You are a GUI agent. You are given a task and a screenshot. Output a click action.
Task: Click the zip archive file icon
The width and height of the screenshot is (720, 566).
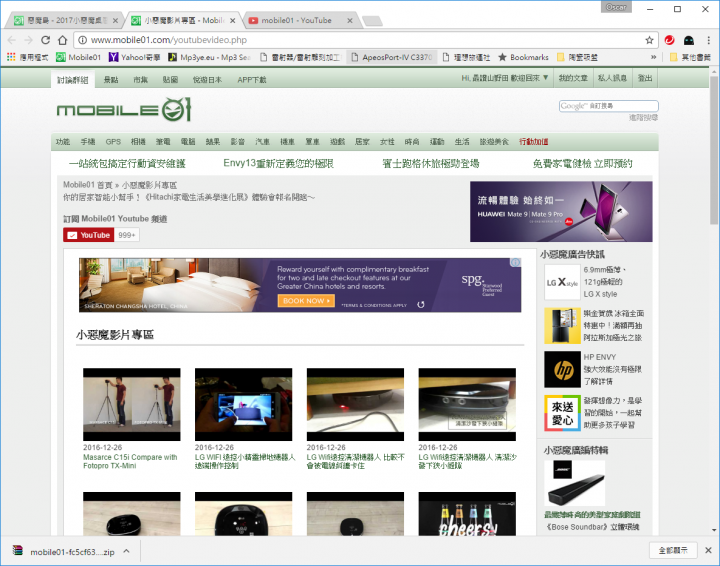(17, 550)
